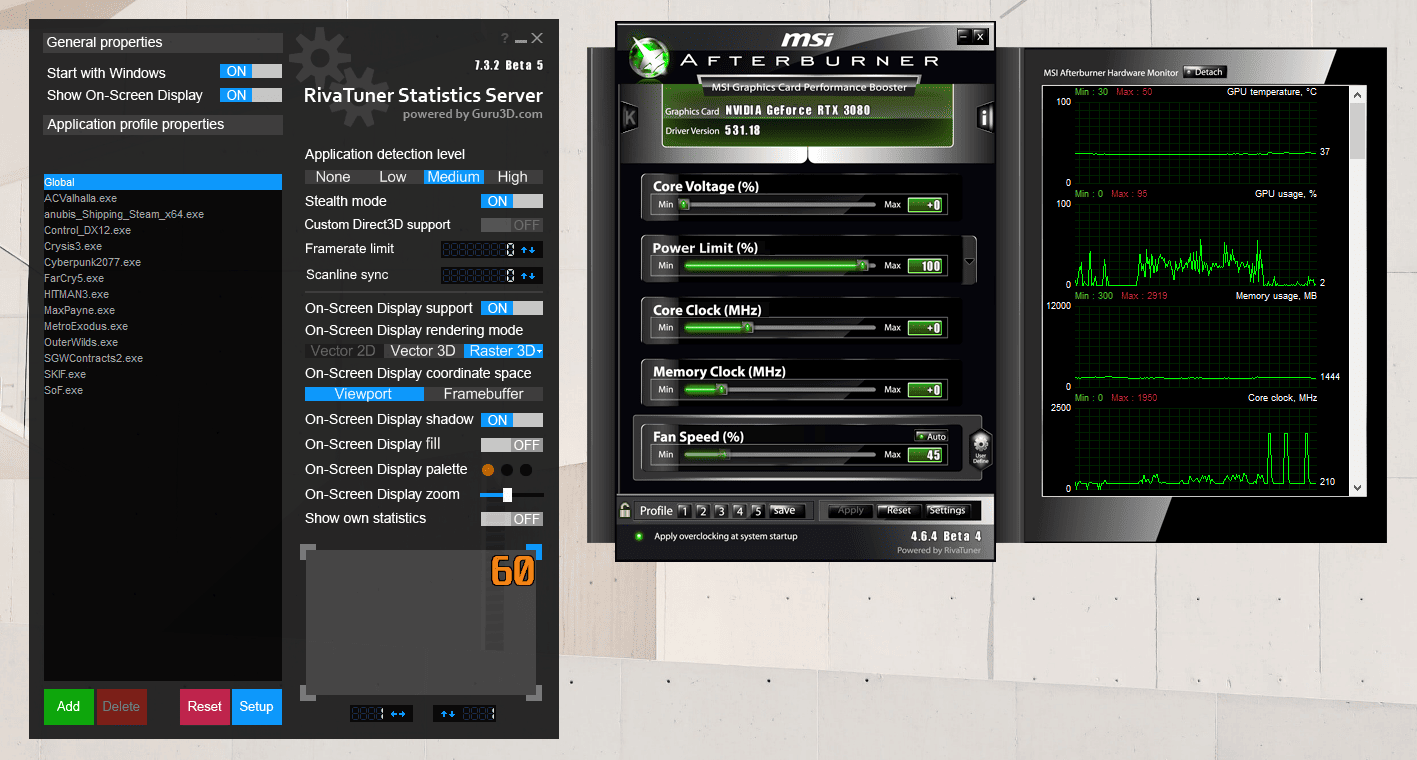Enable On-Screen Display fill

tap(512, 445)
